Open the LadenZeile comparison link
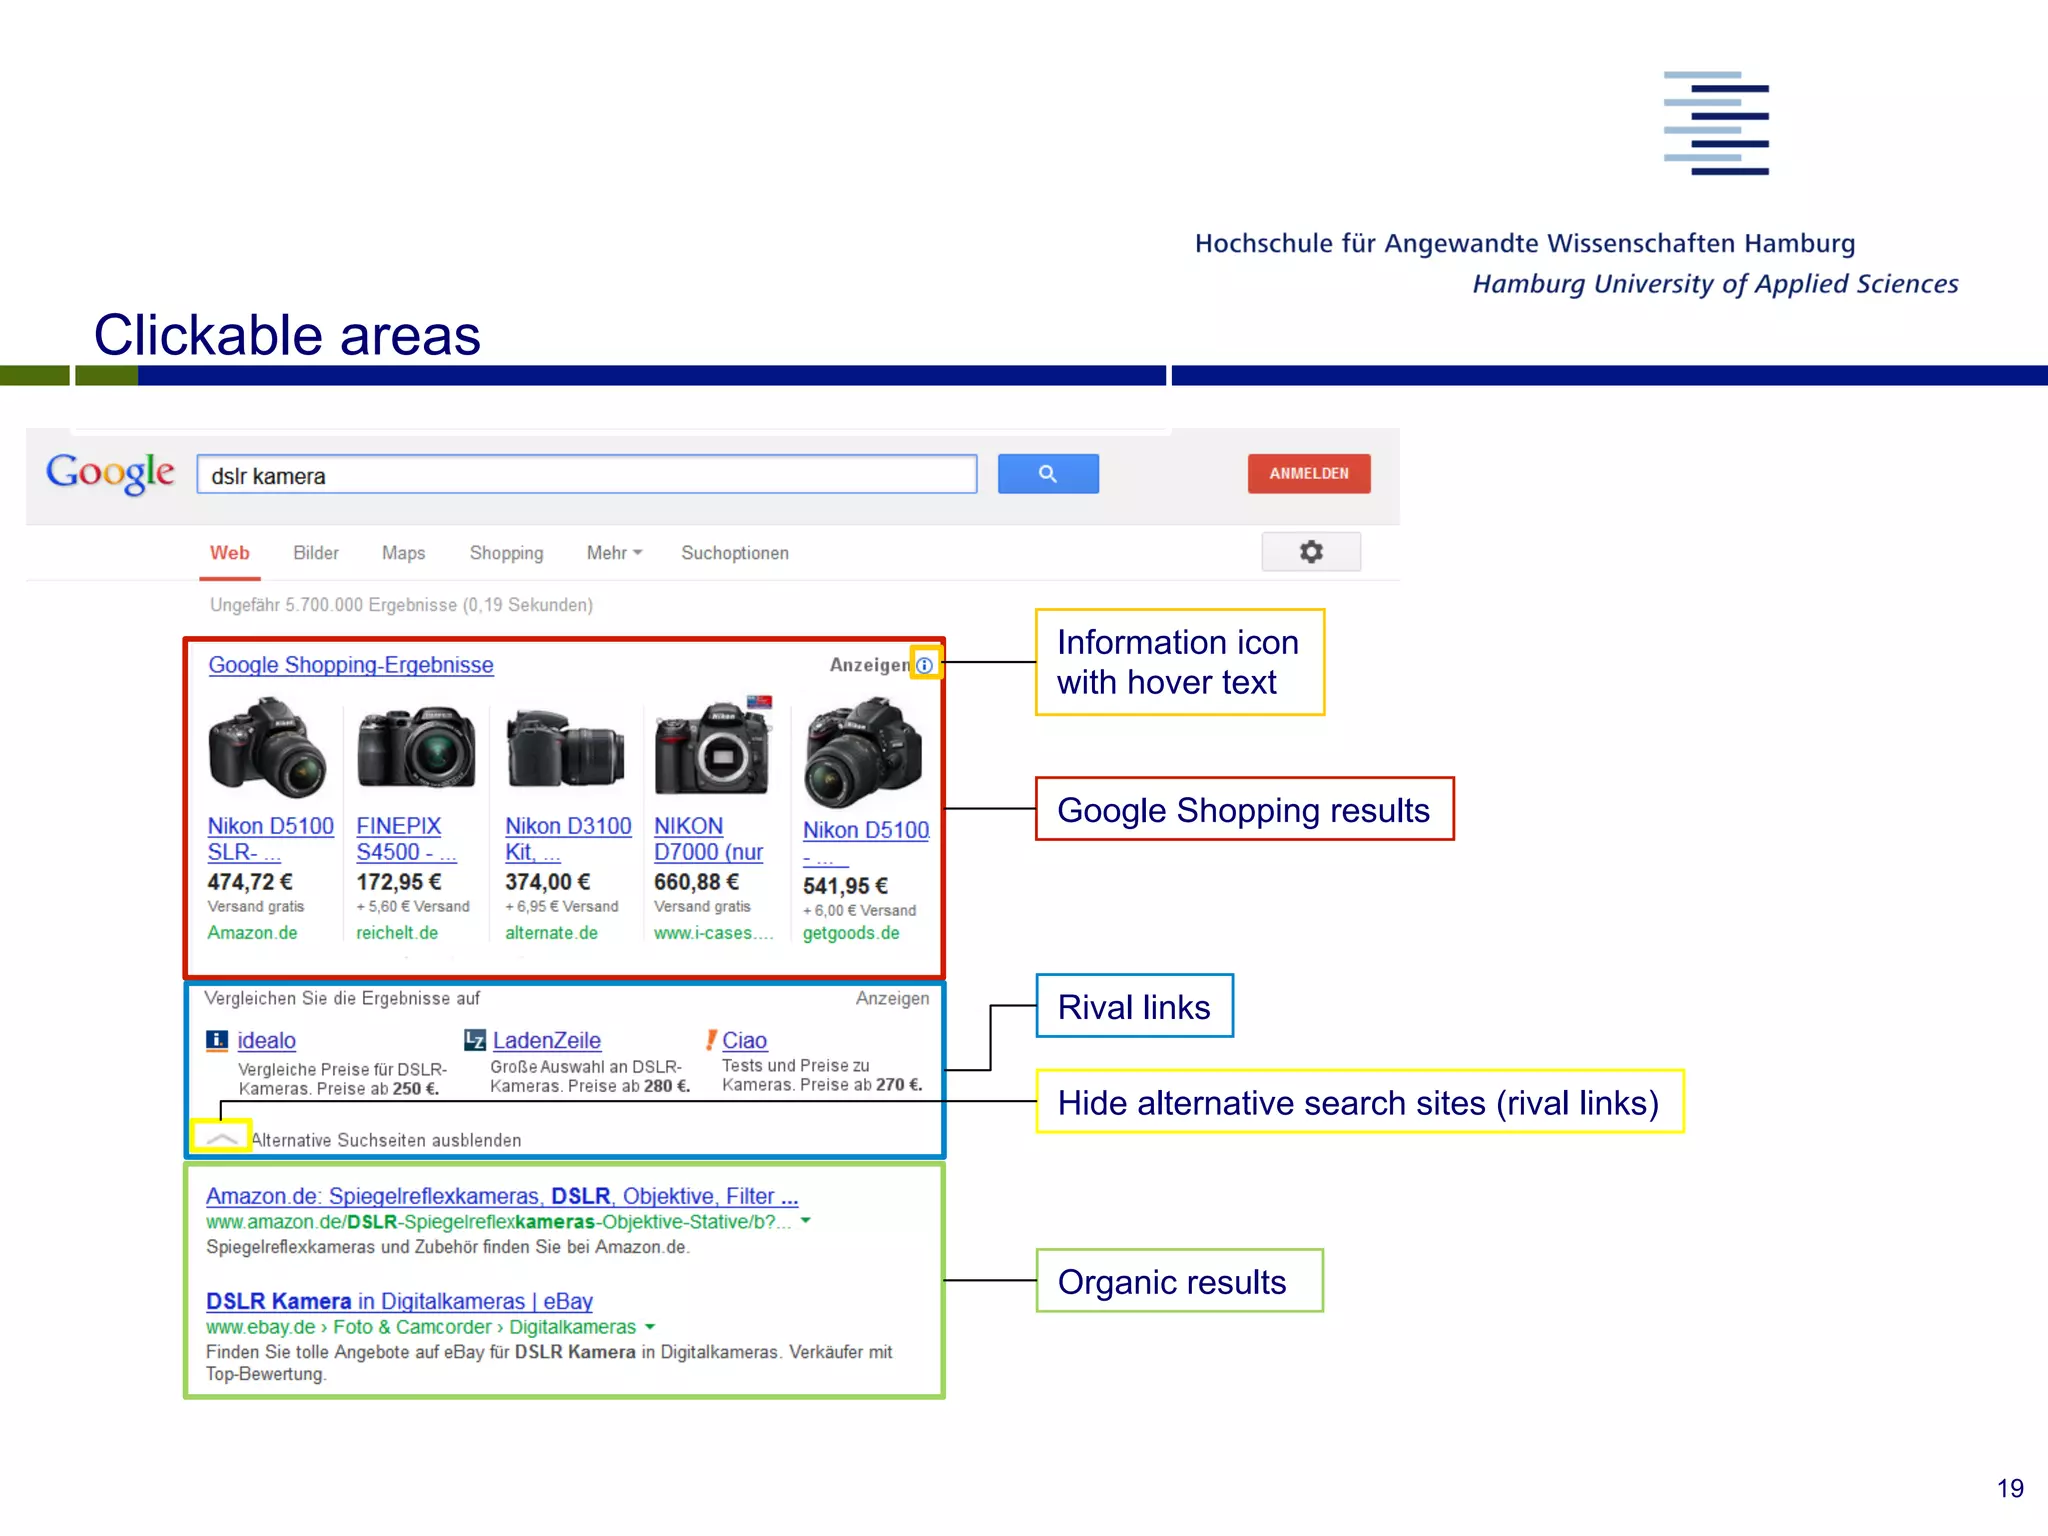Screen dimensions: 2048x1536 pos(547,1041)
